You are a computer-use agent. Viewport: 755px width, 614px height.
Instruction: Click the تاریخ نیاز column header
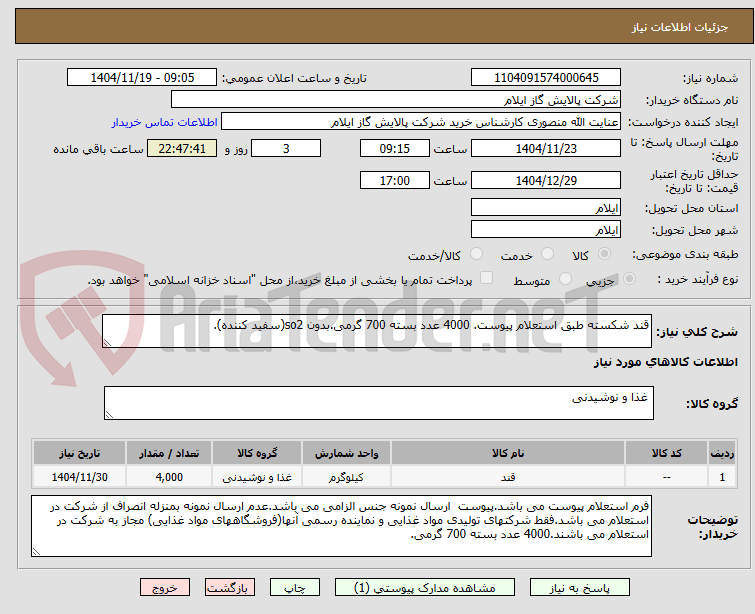click(x=79, y=453)
